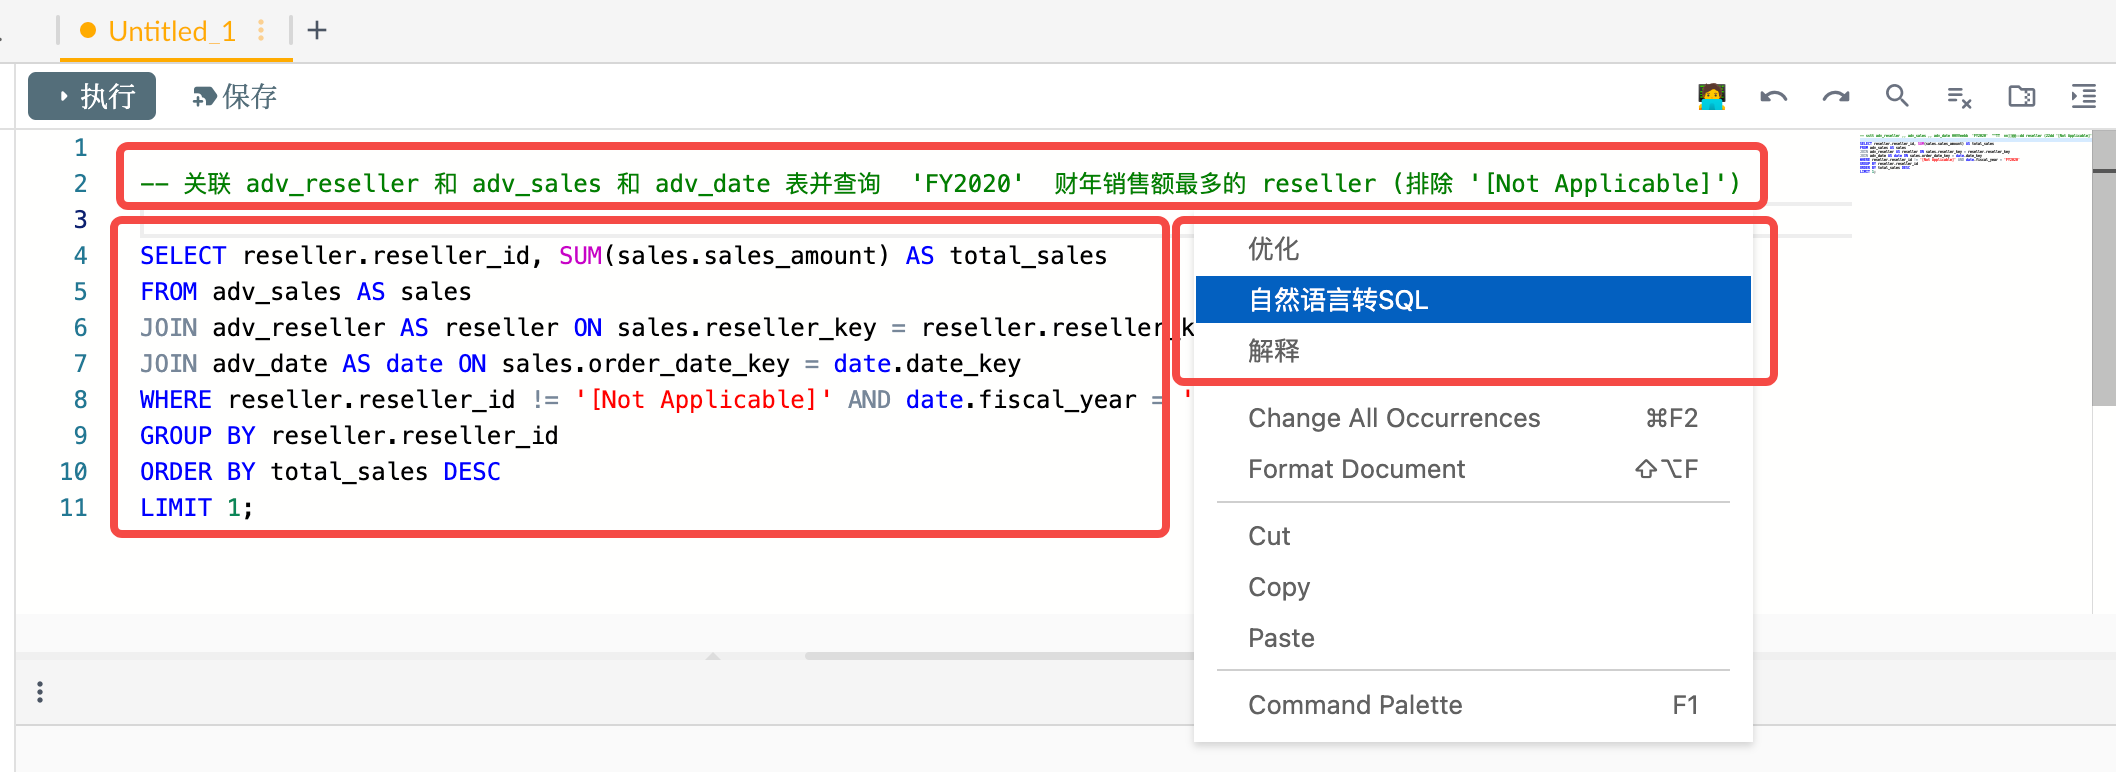
Task: Click the AI assistant technologist emoji icon
Action: (1711, 97)
